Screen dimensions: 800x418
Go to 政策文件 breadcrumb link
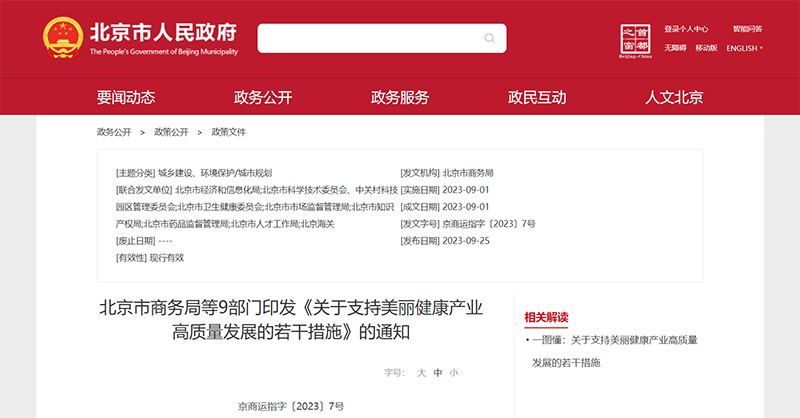(228, 132)
